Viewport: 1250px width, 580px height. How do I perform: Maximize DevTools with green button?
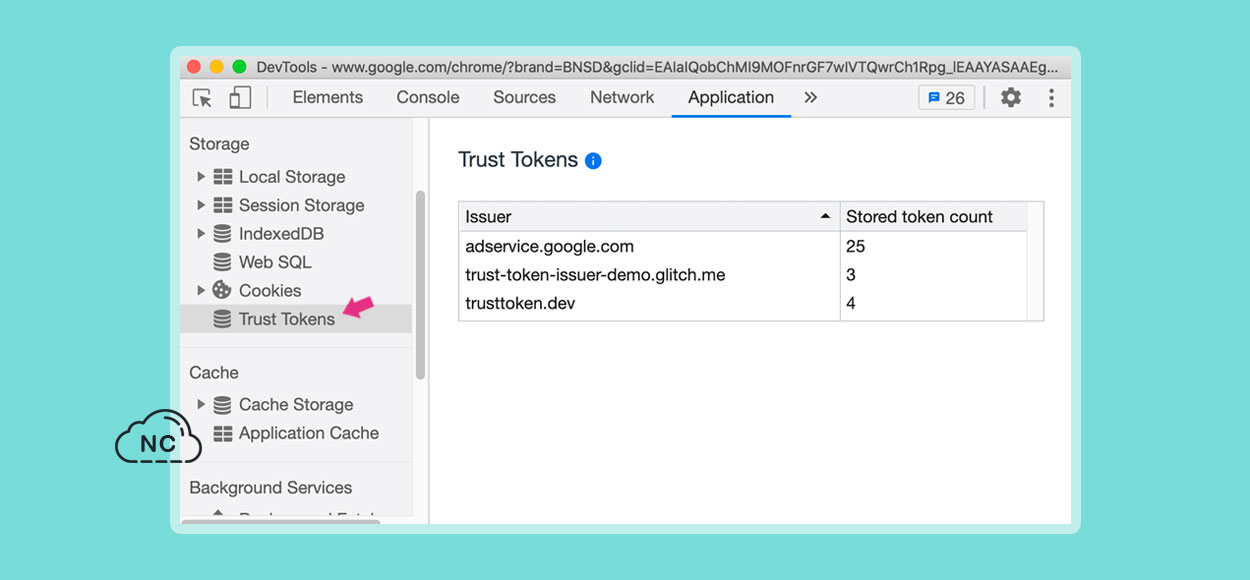(x=239, y=67)
